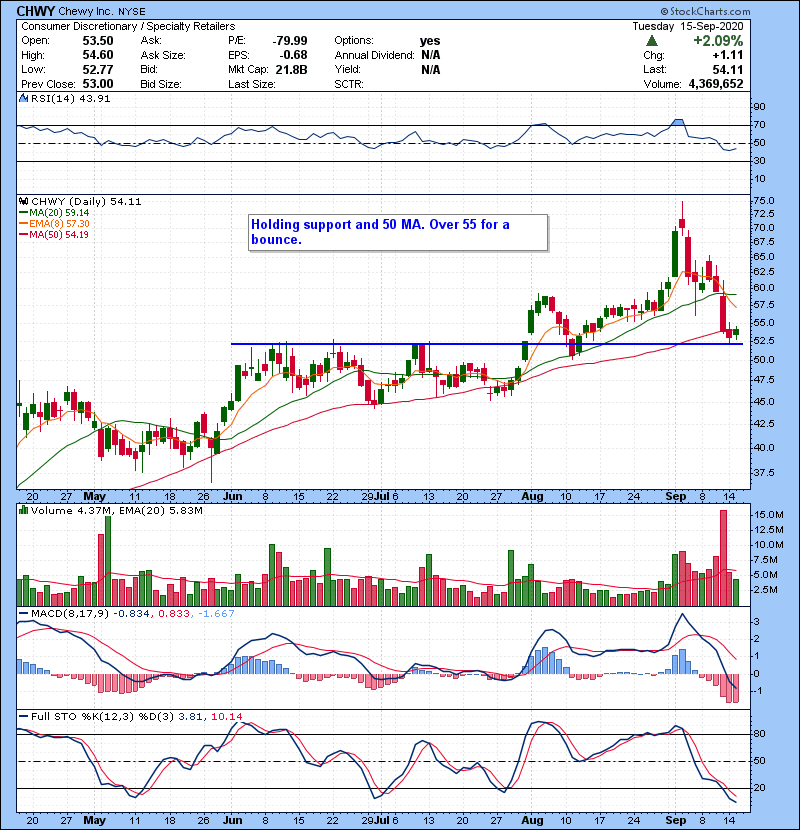800x830 pixels.
Task: Click the +2.09% percent change
Action: pos(718,41)
